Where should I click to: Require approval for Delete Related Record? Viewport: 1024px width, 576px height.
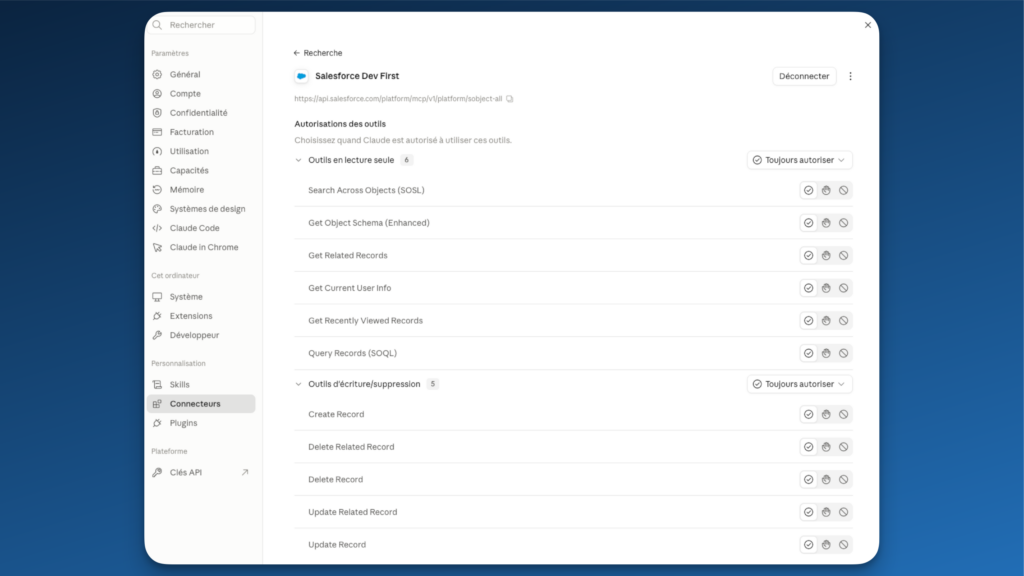click(x=826, y=447)
